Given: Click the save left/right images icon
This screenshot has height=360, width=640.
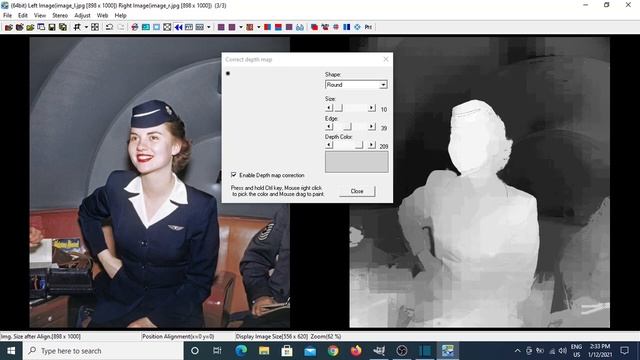Looking at the screenshot, I should 62,27.
